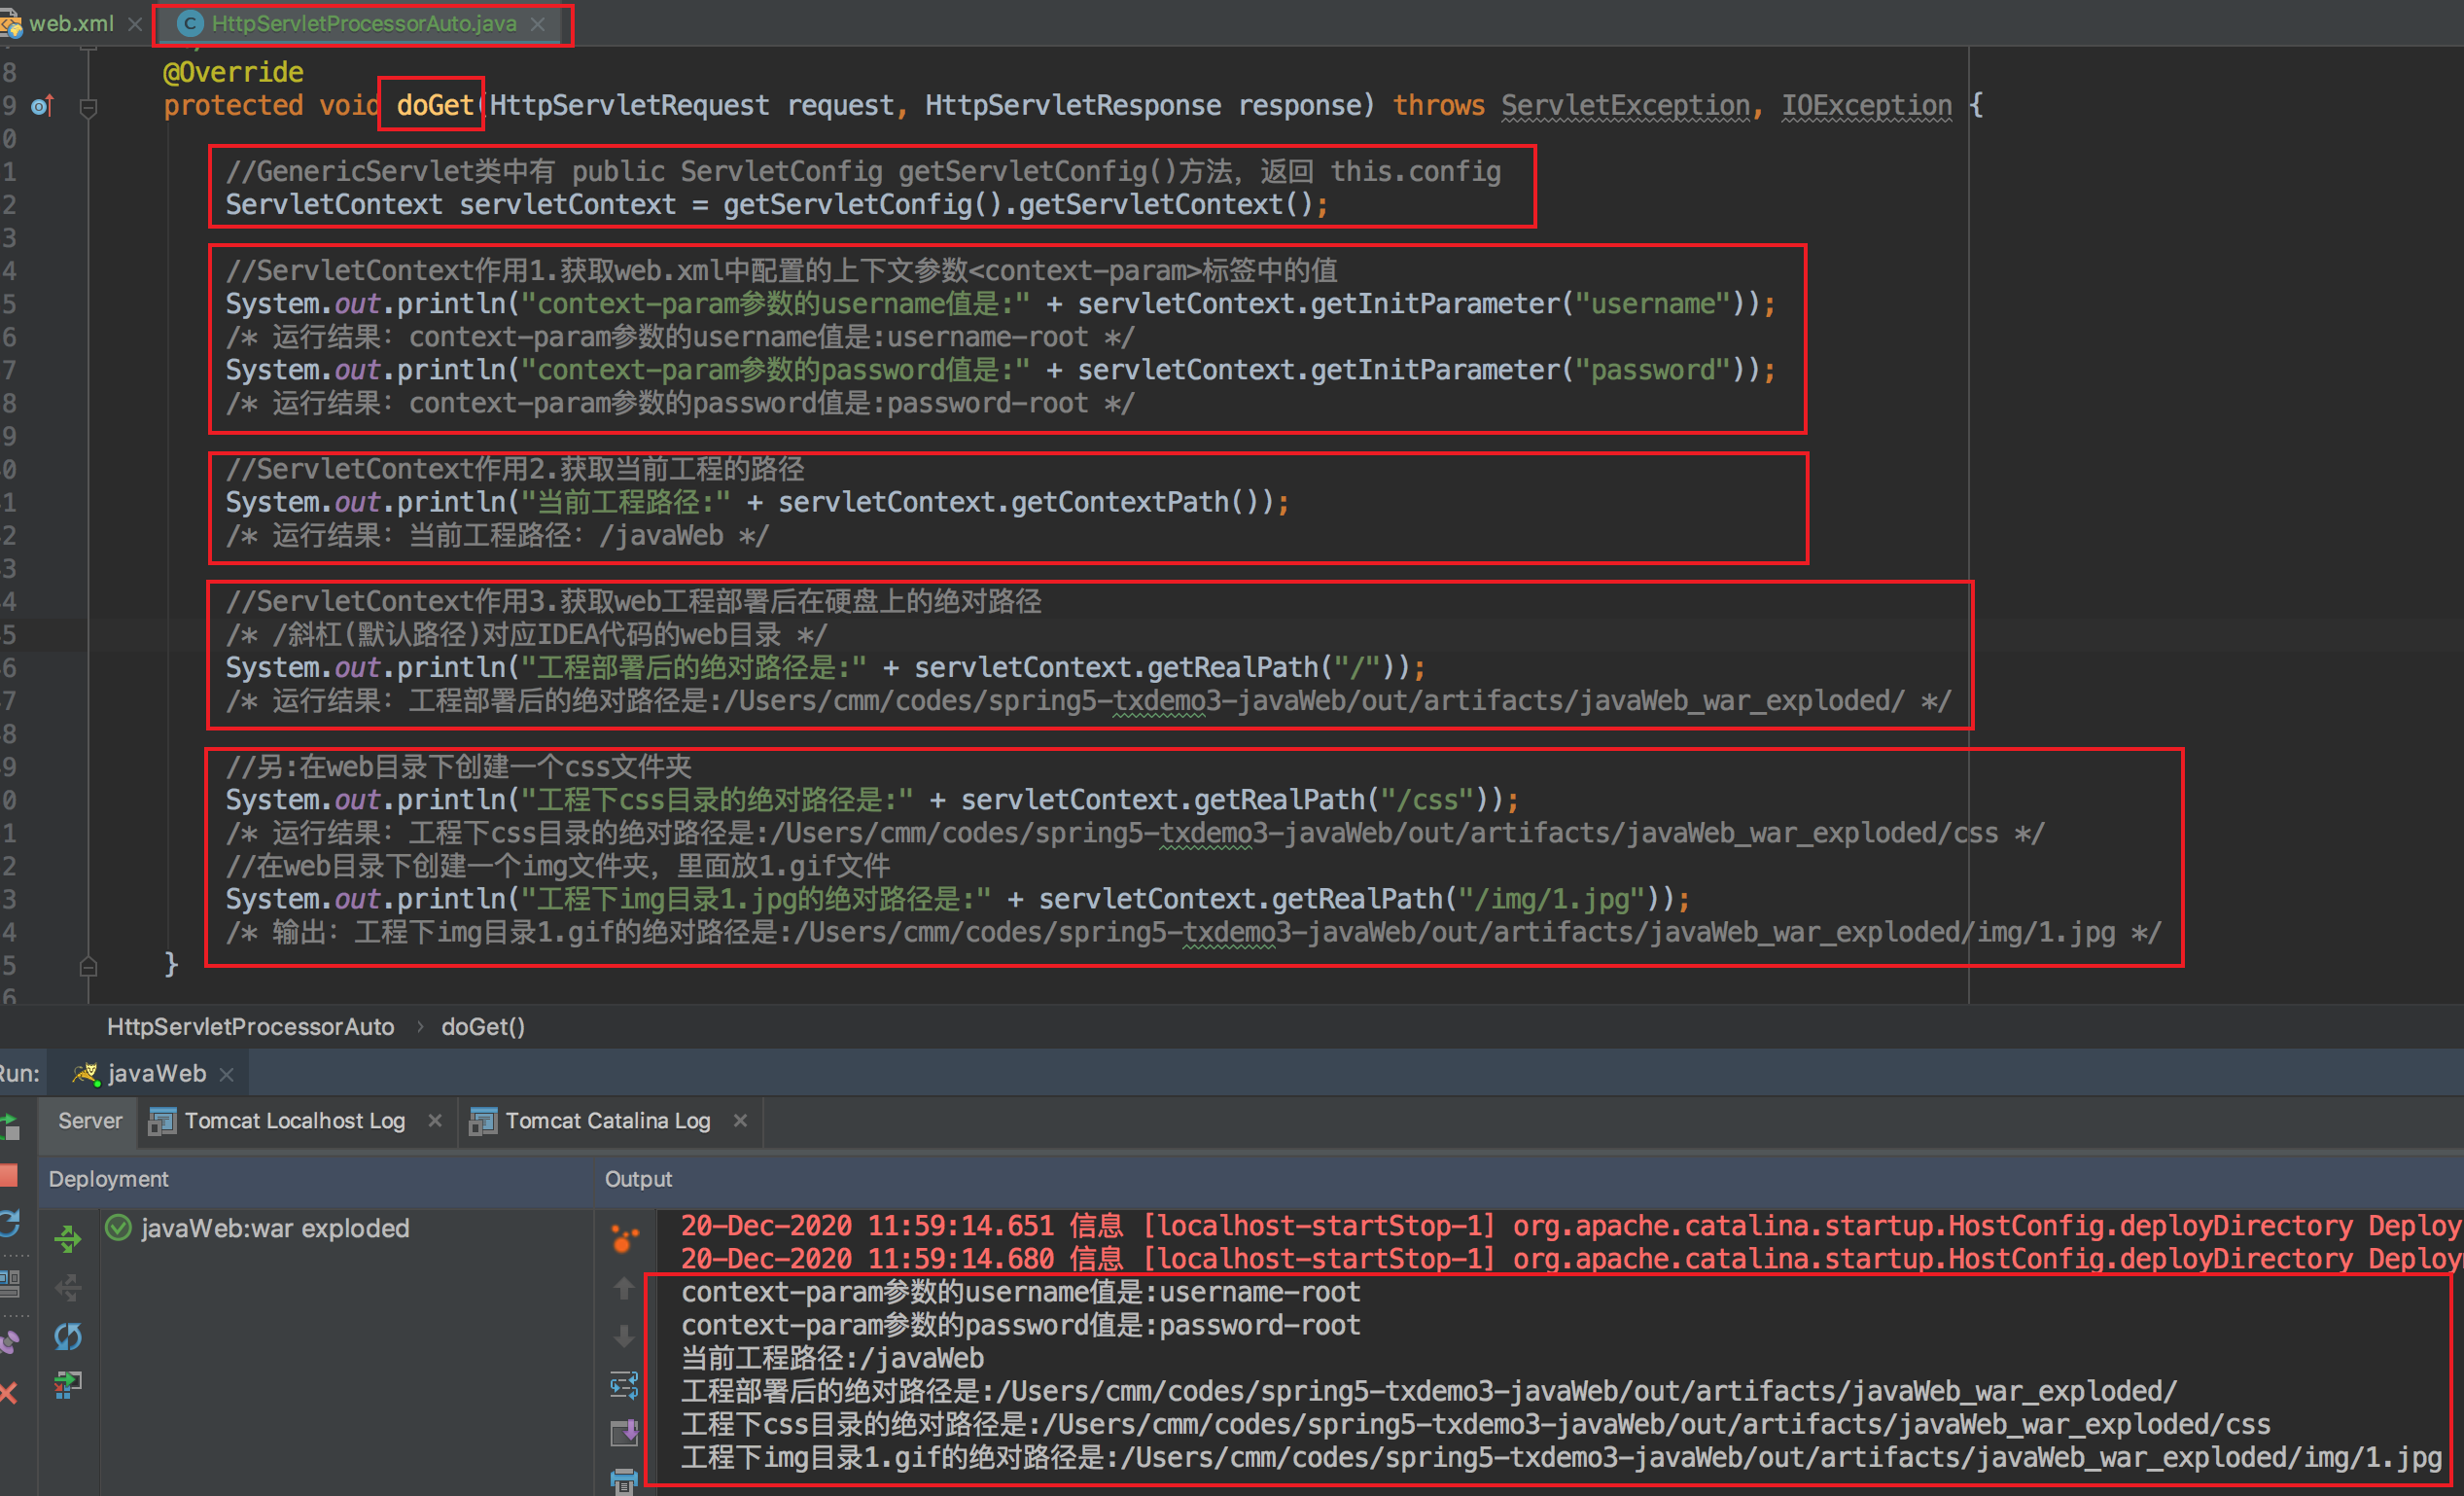The width and height of the screenshot is (2464, 1496).
Task: Click the Tomcat orange icon beside output
Action: point(624,1239)
